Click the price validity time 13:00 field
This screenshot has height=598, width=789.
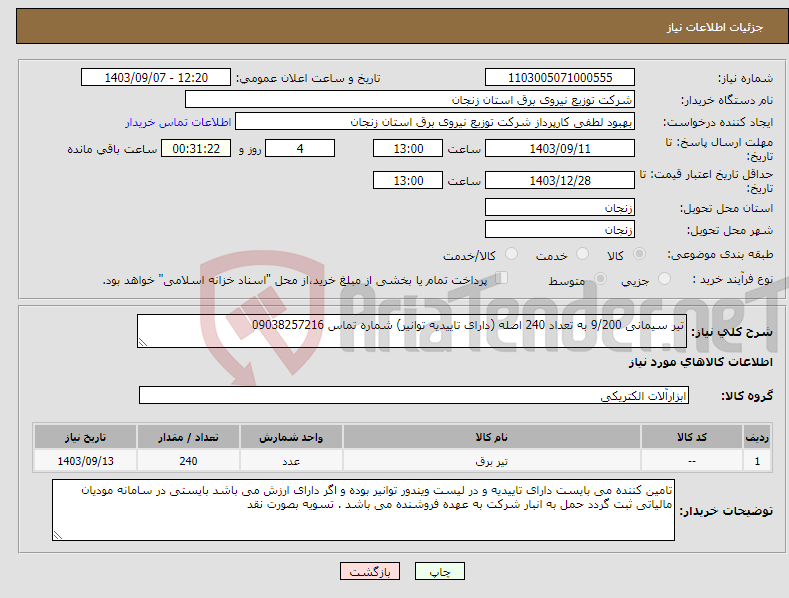click(x=408, y=180)
